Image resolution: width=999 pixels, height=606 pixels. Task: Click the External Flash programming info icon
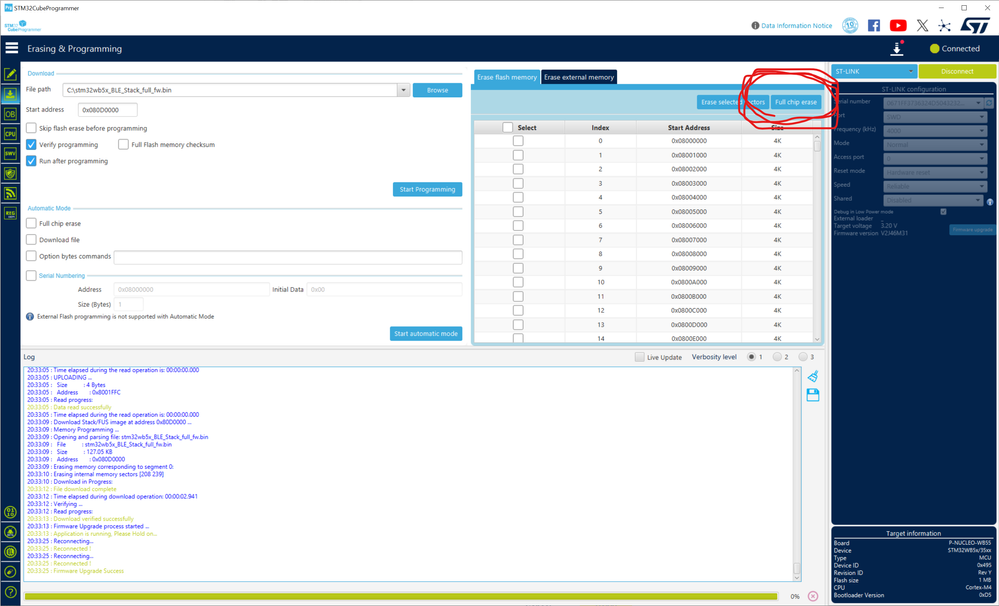[30, 317]
